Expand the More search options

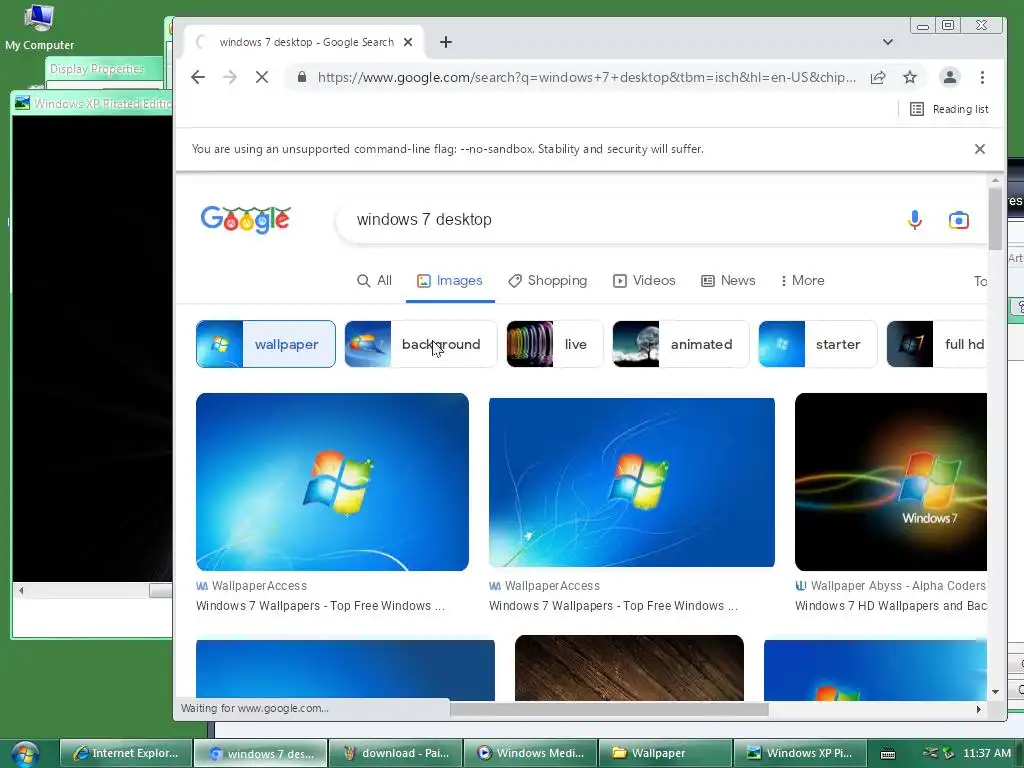point(803,281)
